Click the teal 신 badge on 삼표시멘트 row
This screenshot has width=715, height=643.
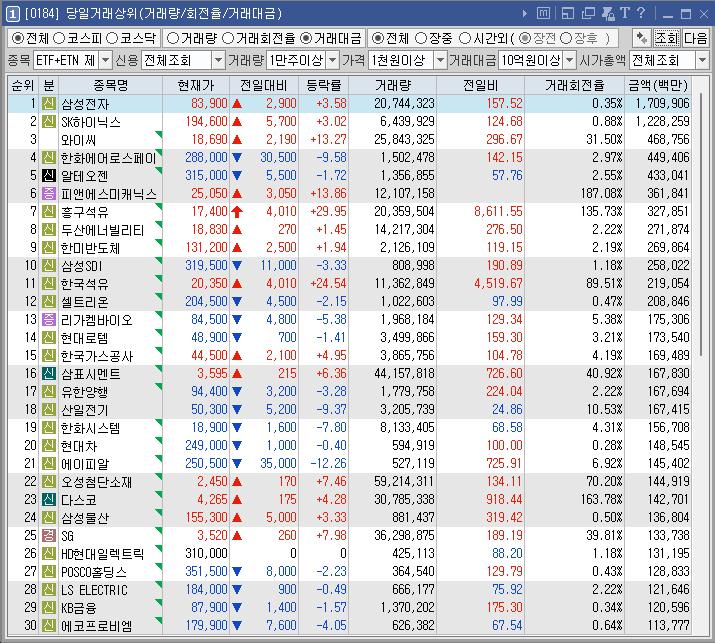49,373
